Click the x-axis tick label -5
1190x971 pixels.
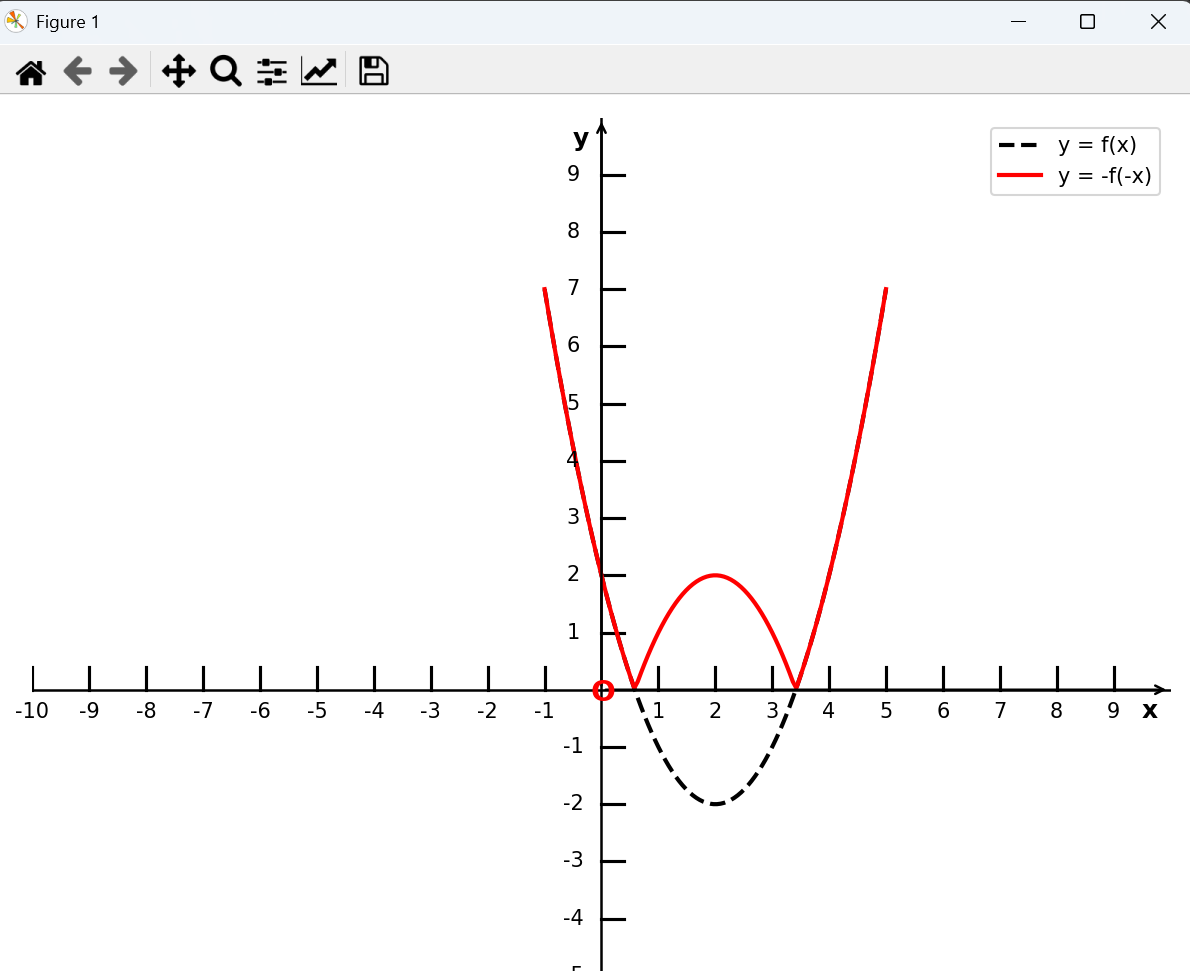pos(316,711)
